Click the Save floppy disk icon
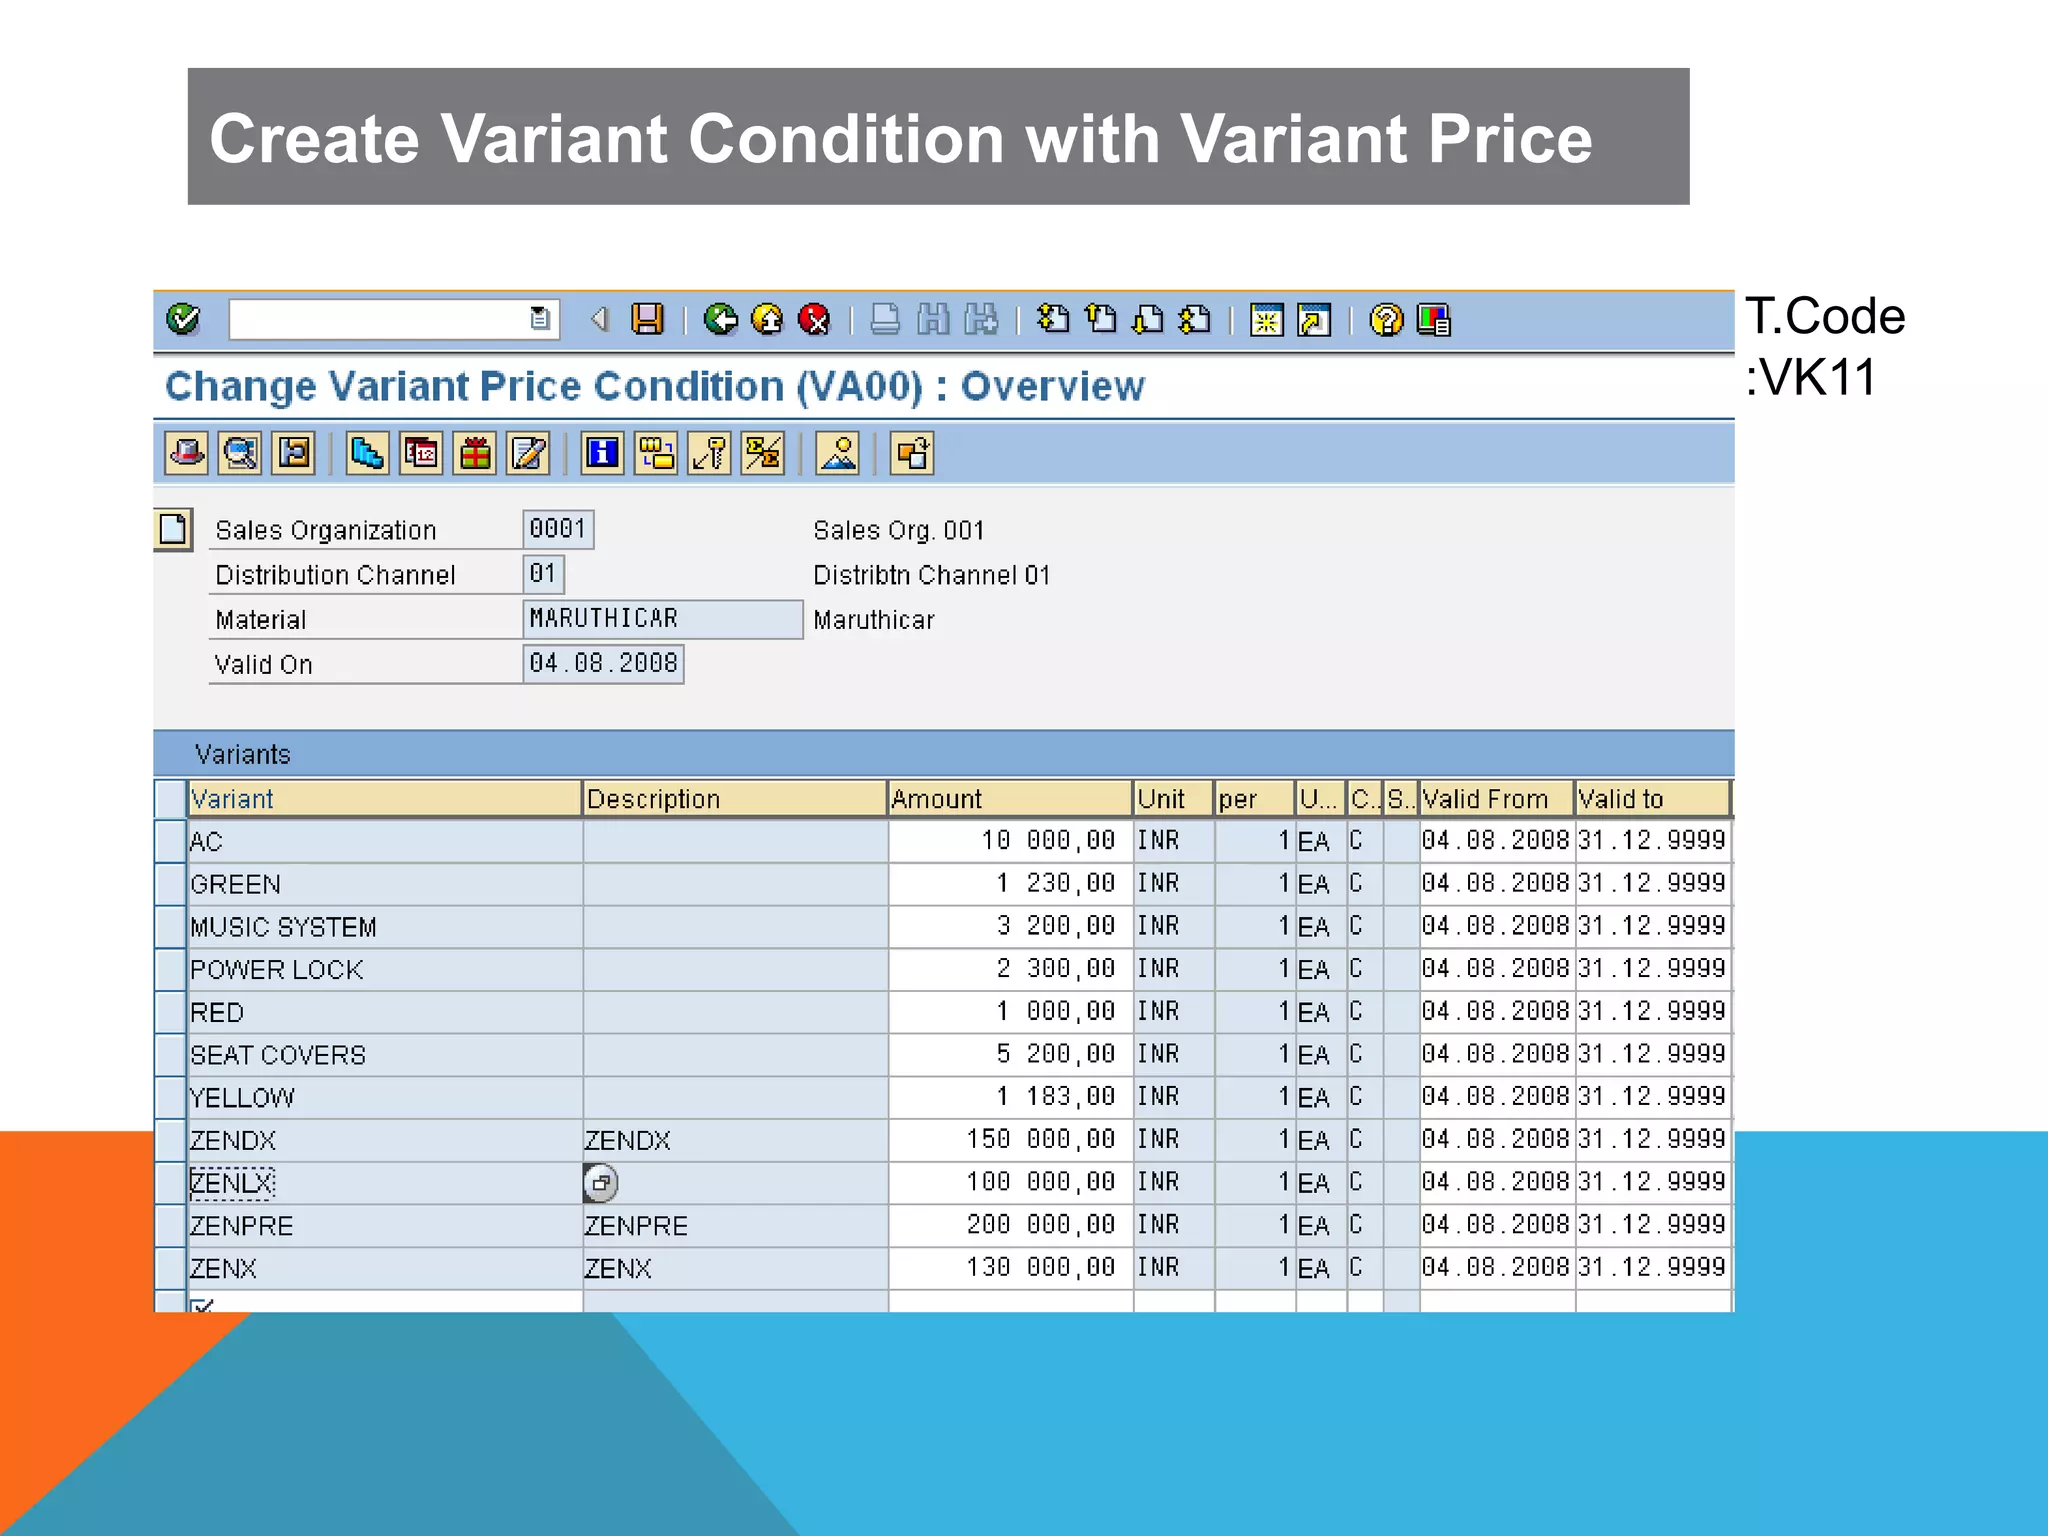This screenshot has width=2048, height=1536. (x=648, y=320)
